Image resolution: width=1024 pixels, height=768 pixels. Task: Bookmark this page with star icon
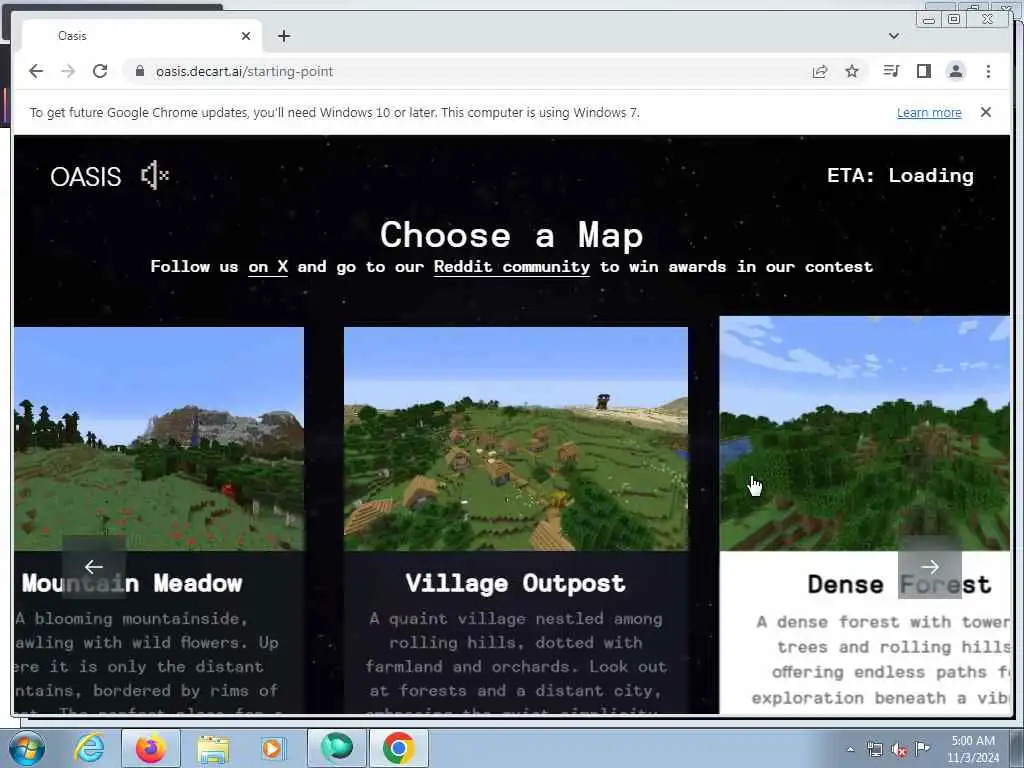852,71
